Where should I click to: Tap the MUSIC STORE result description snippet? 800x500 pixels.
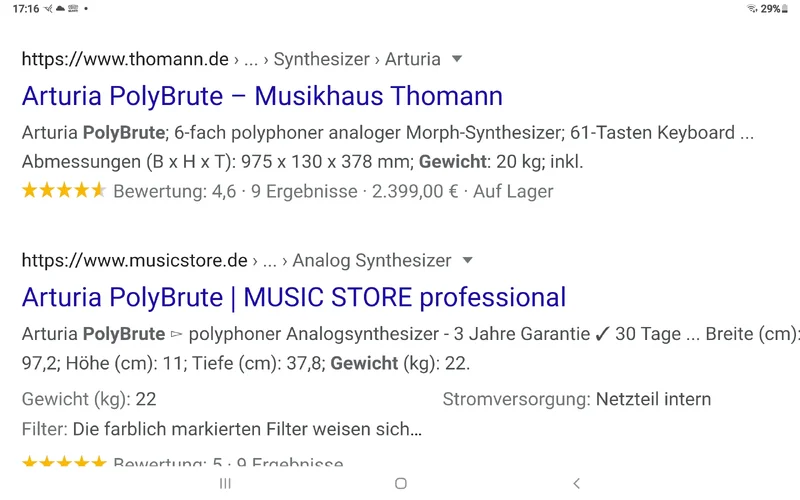pos(400,348)
